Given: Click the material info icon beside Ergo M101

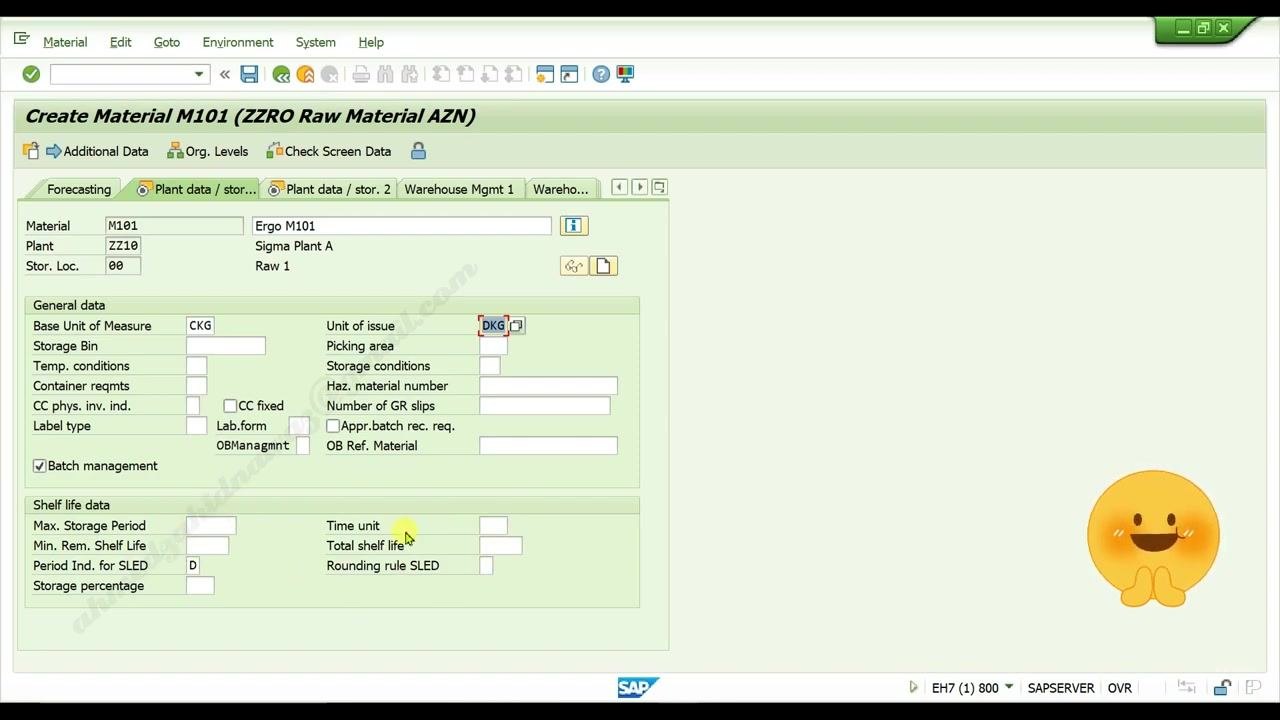Looking at the screenshot, I should click(x=573, y=226).
